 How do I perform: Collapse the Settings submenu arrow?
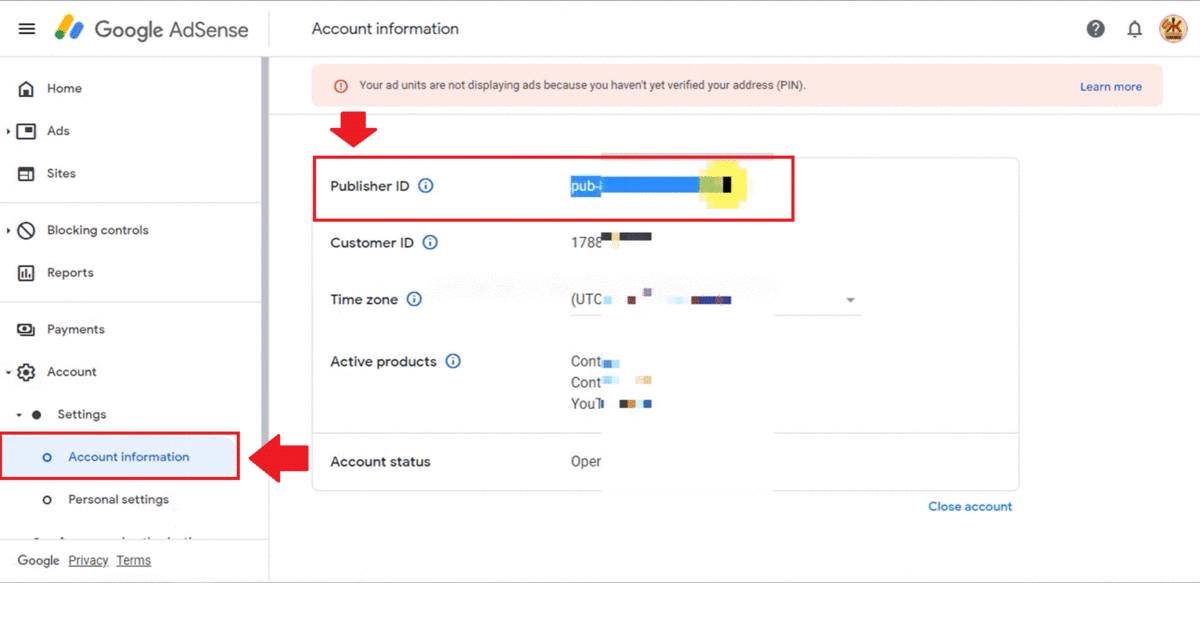click(19, 415)
